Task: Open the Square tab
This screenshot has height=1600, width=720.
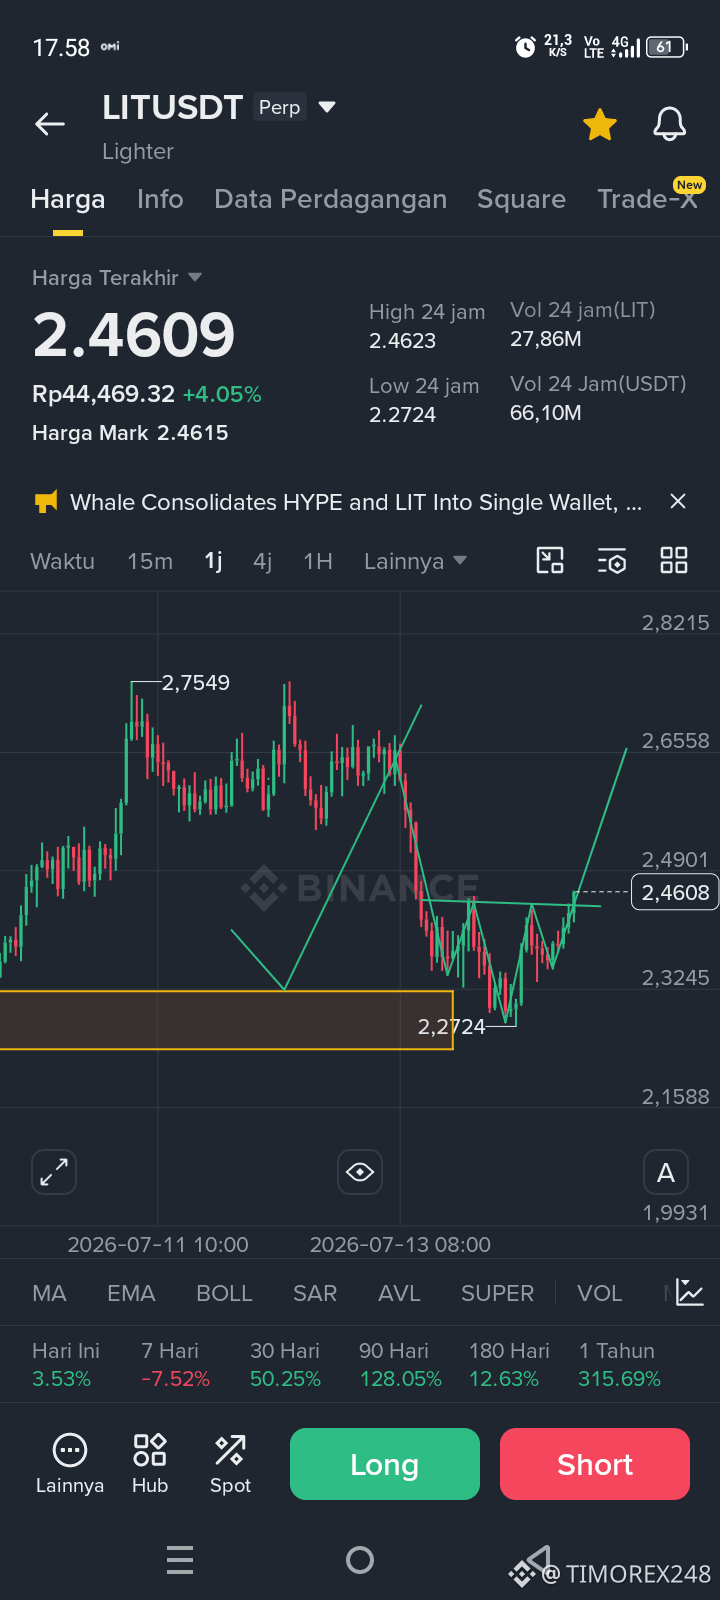Action: pyautogui.click(x=521, y=199)
